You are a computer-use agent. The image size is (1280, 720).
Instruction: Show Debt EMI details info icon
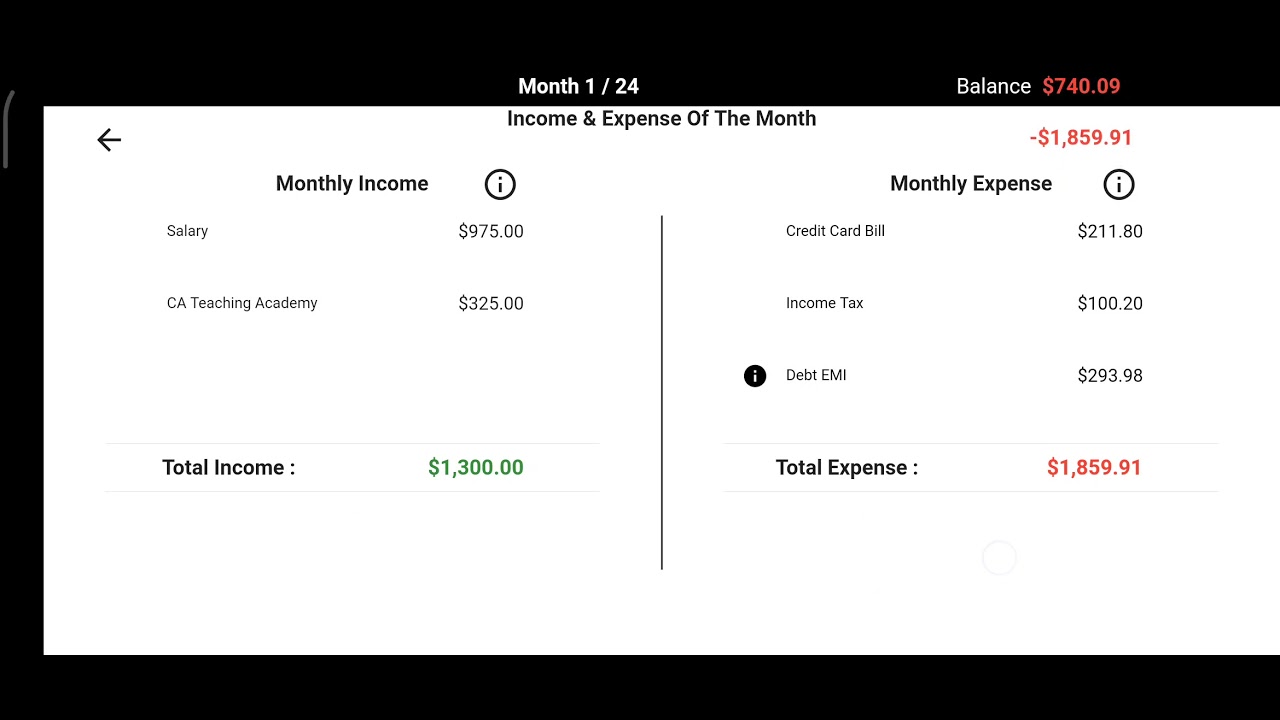point(755,376)
